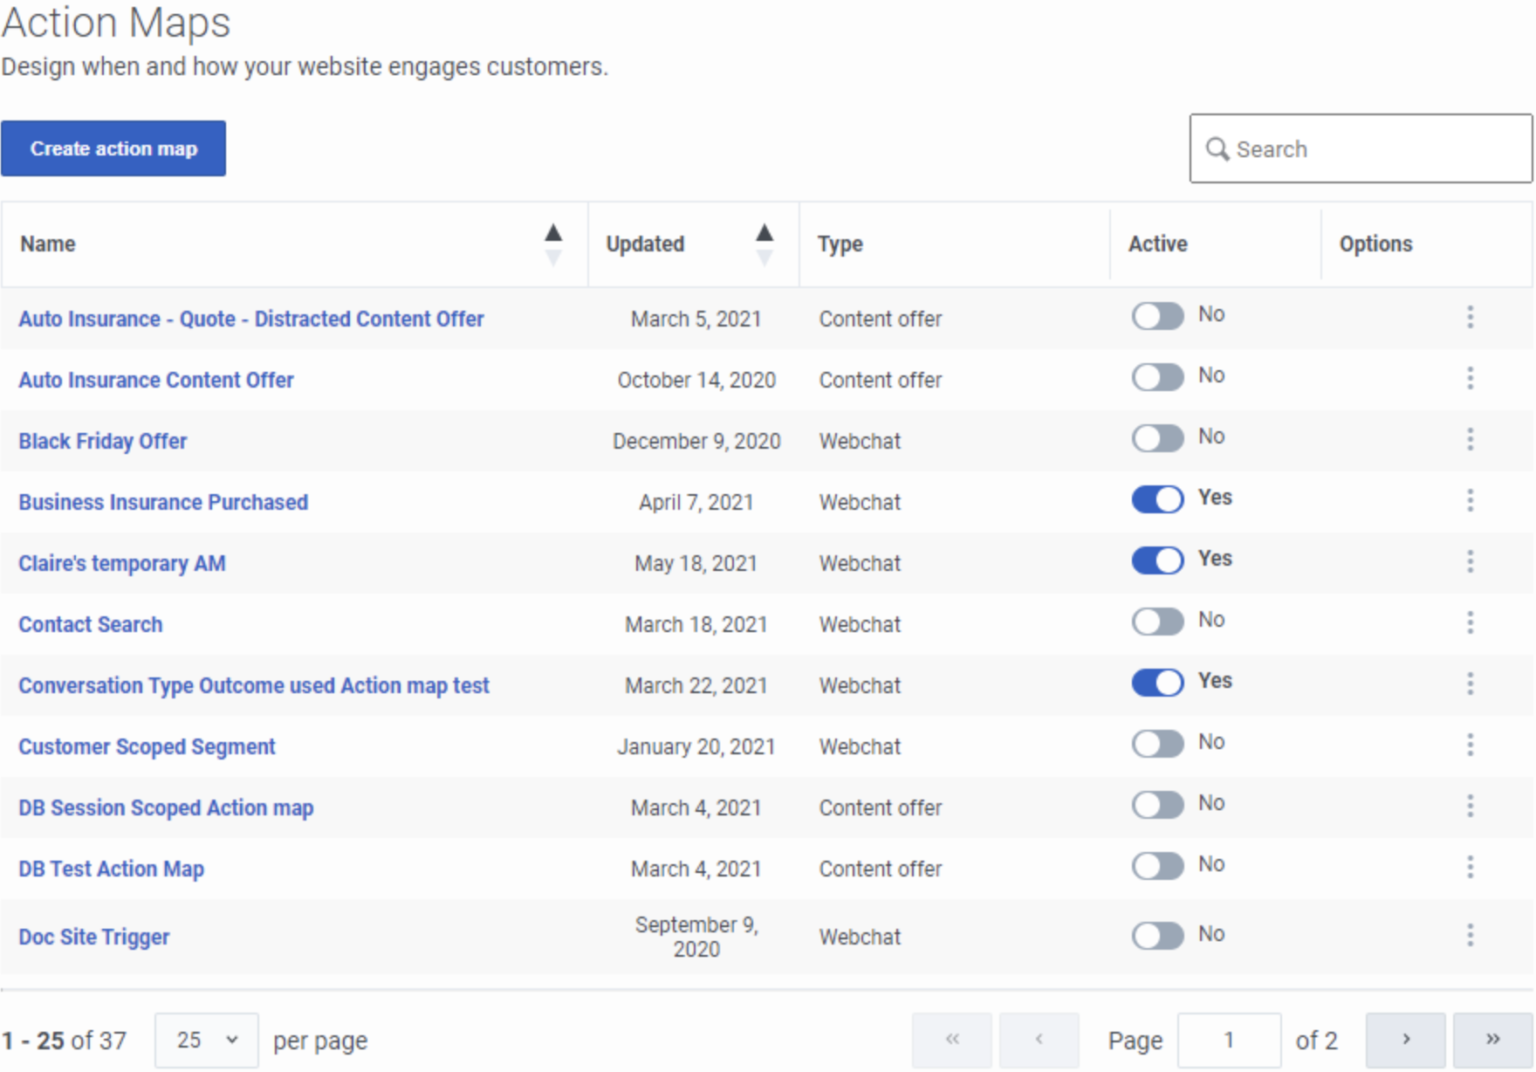Click the search magnifier icon
Image resolution: width=1536 pixels, height=1072 pixels.
coord(1218,148)
